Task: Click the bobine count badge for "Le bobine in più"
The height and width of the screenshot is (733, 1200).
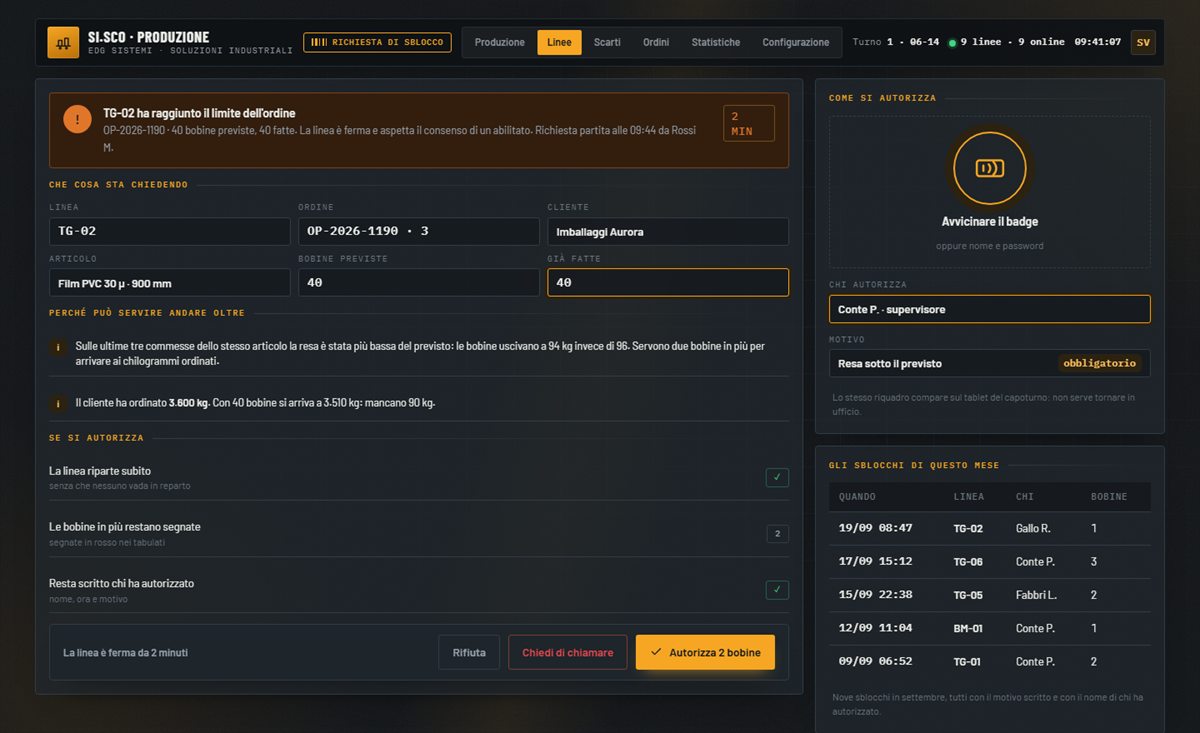Action: pyautogui.click(x=777, y=534)
